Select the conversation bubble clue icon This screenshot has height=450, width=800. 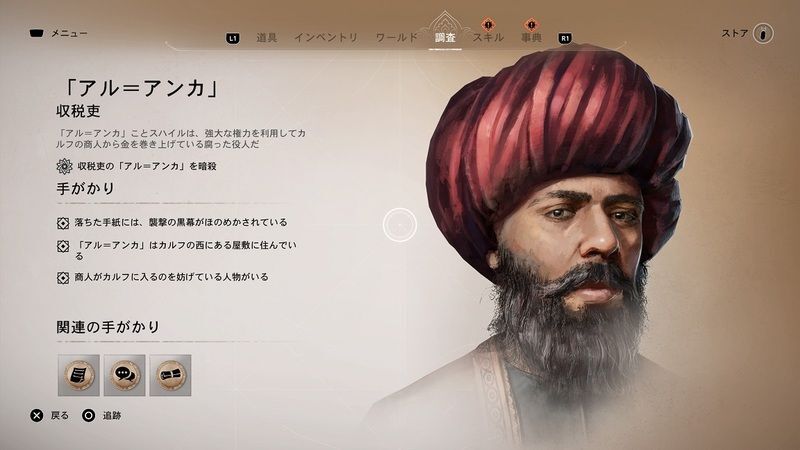[x=124, y=376]
